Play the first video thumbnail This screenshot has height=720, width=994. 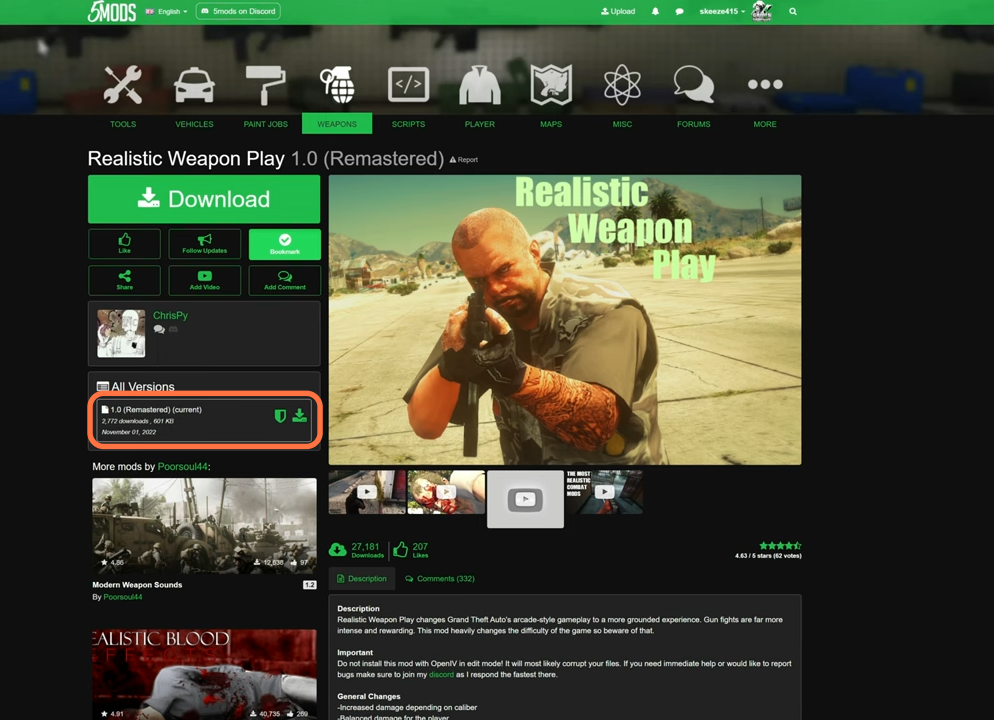coord(367,492)
